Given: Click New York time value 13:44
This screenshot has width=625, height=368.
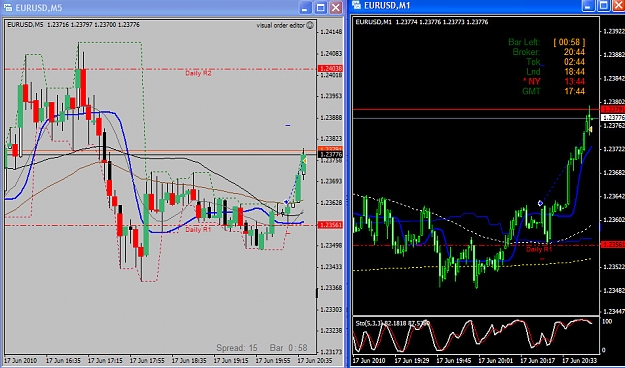Looking at the screenshot, I should [574, 81].
